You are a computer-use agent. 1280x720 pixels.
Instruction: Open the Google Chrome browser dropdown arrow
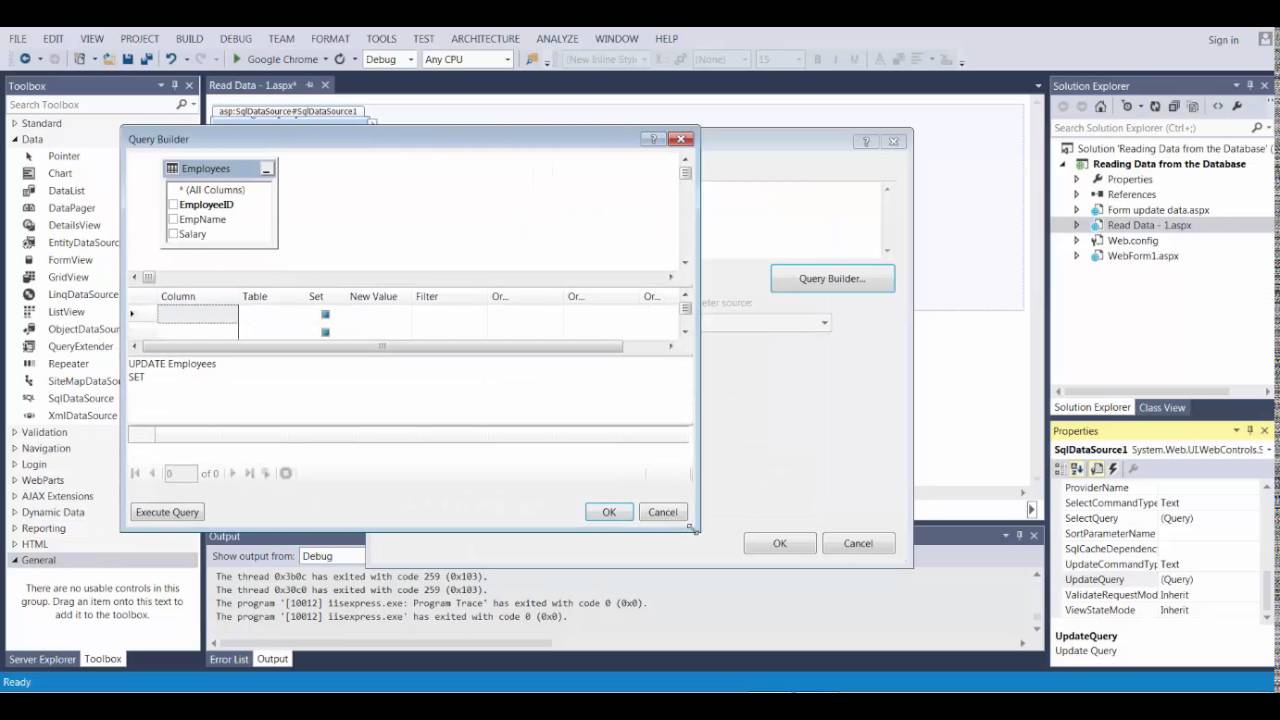(326, 59)
